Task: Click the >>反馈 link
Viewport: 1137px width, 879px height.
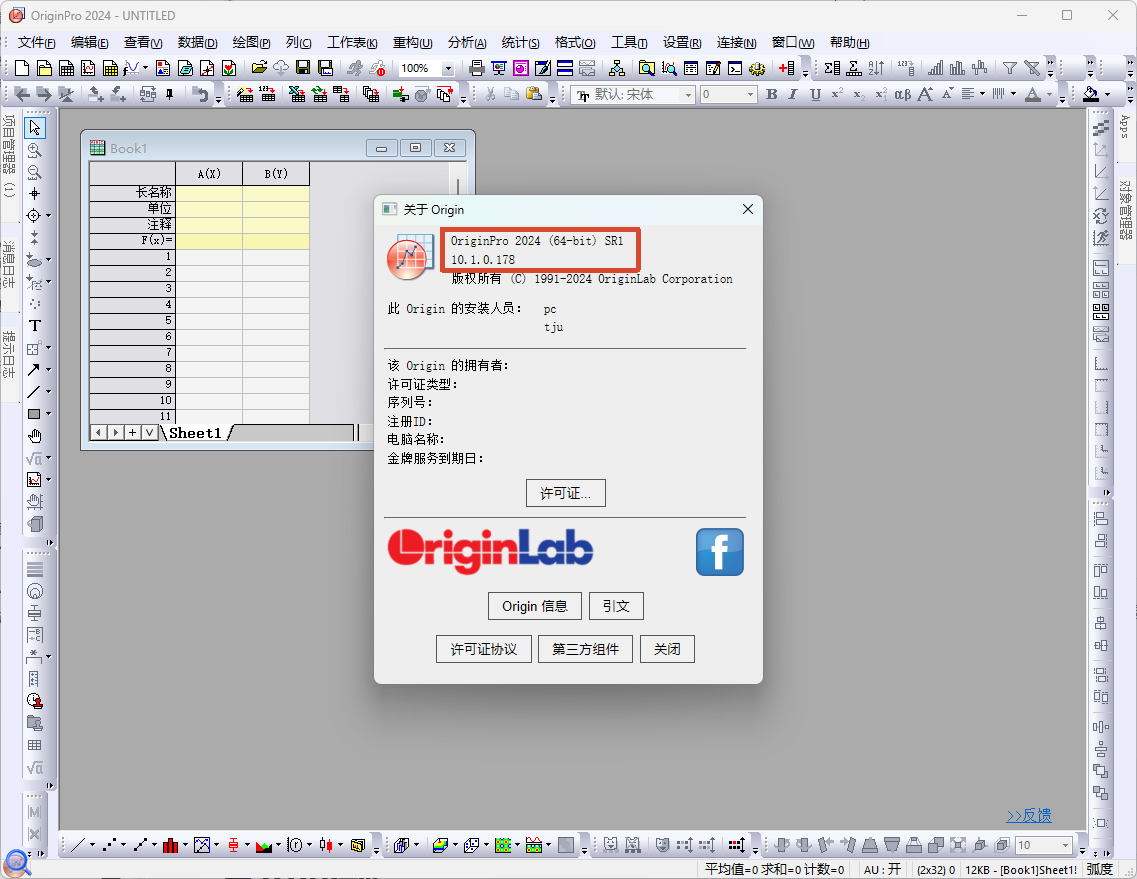Action: pos(1028,816)
